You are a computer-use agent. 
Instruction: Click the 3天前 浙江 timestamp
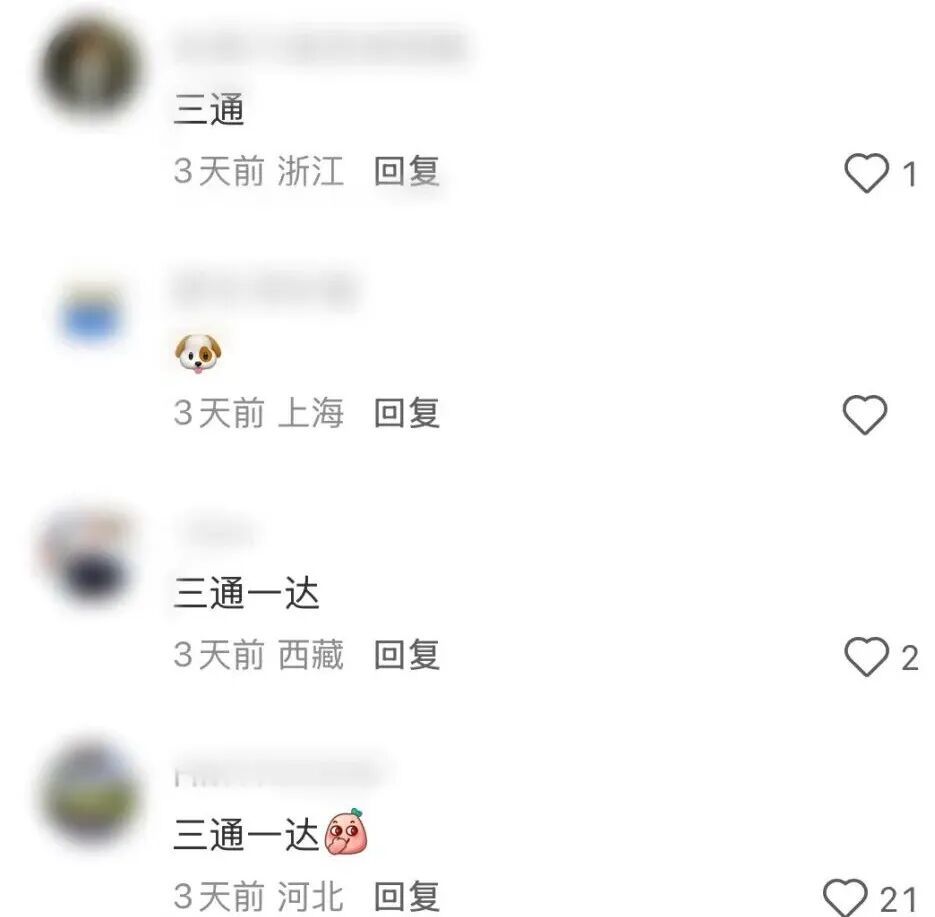[x=259, y=171]
